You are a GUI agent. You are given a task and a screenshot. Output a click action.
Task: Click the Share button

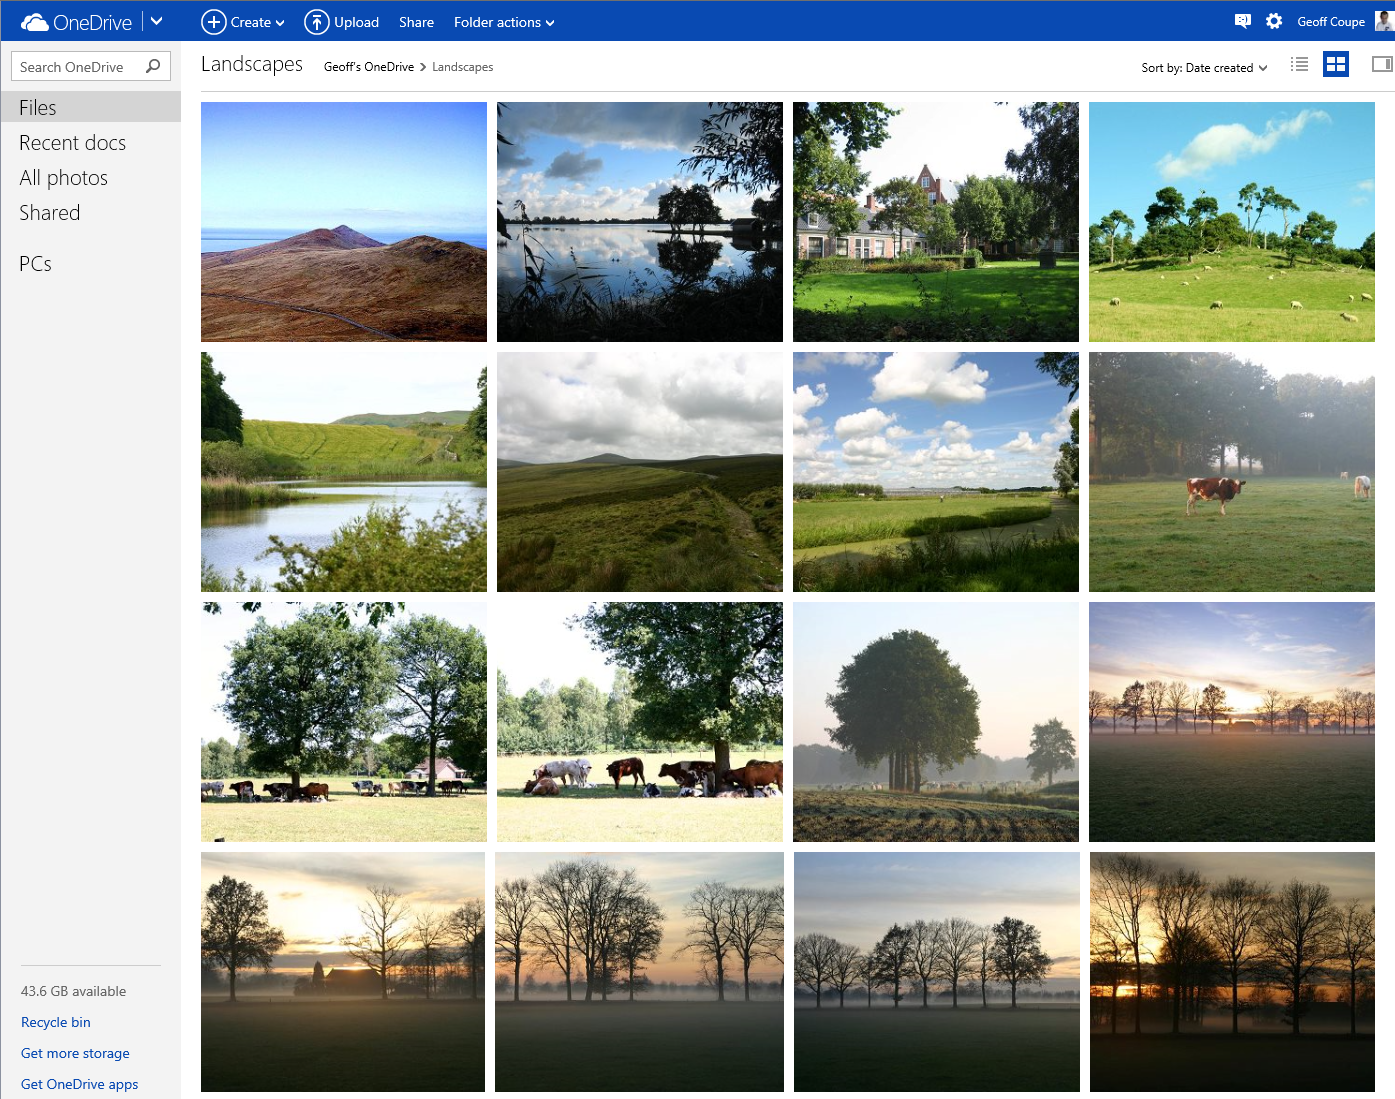pyautogui.click(x=416, y=22)
